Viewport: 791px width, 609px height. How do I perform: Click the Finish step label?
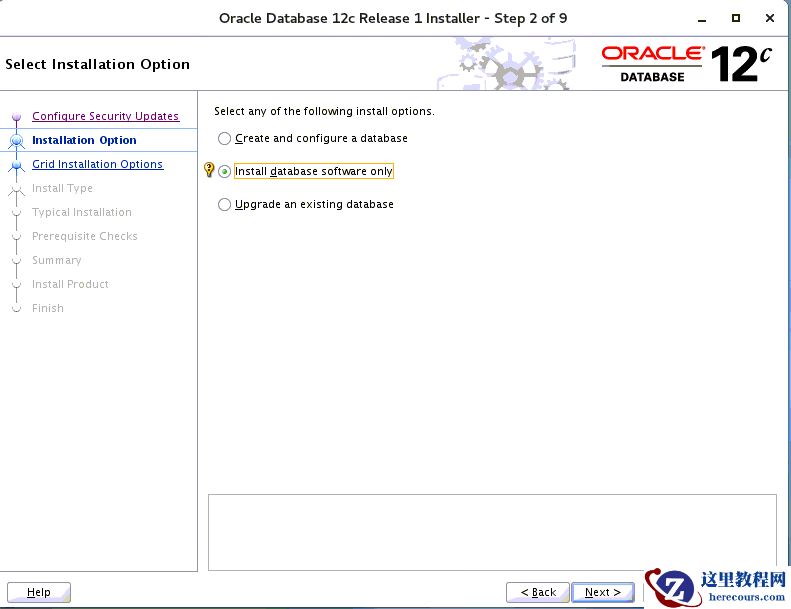coord(48,308)
